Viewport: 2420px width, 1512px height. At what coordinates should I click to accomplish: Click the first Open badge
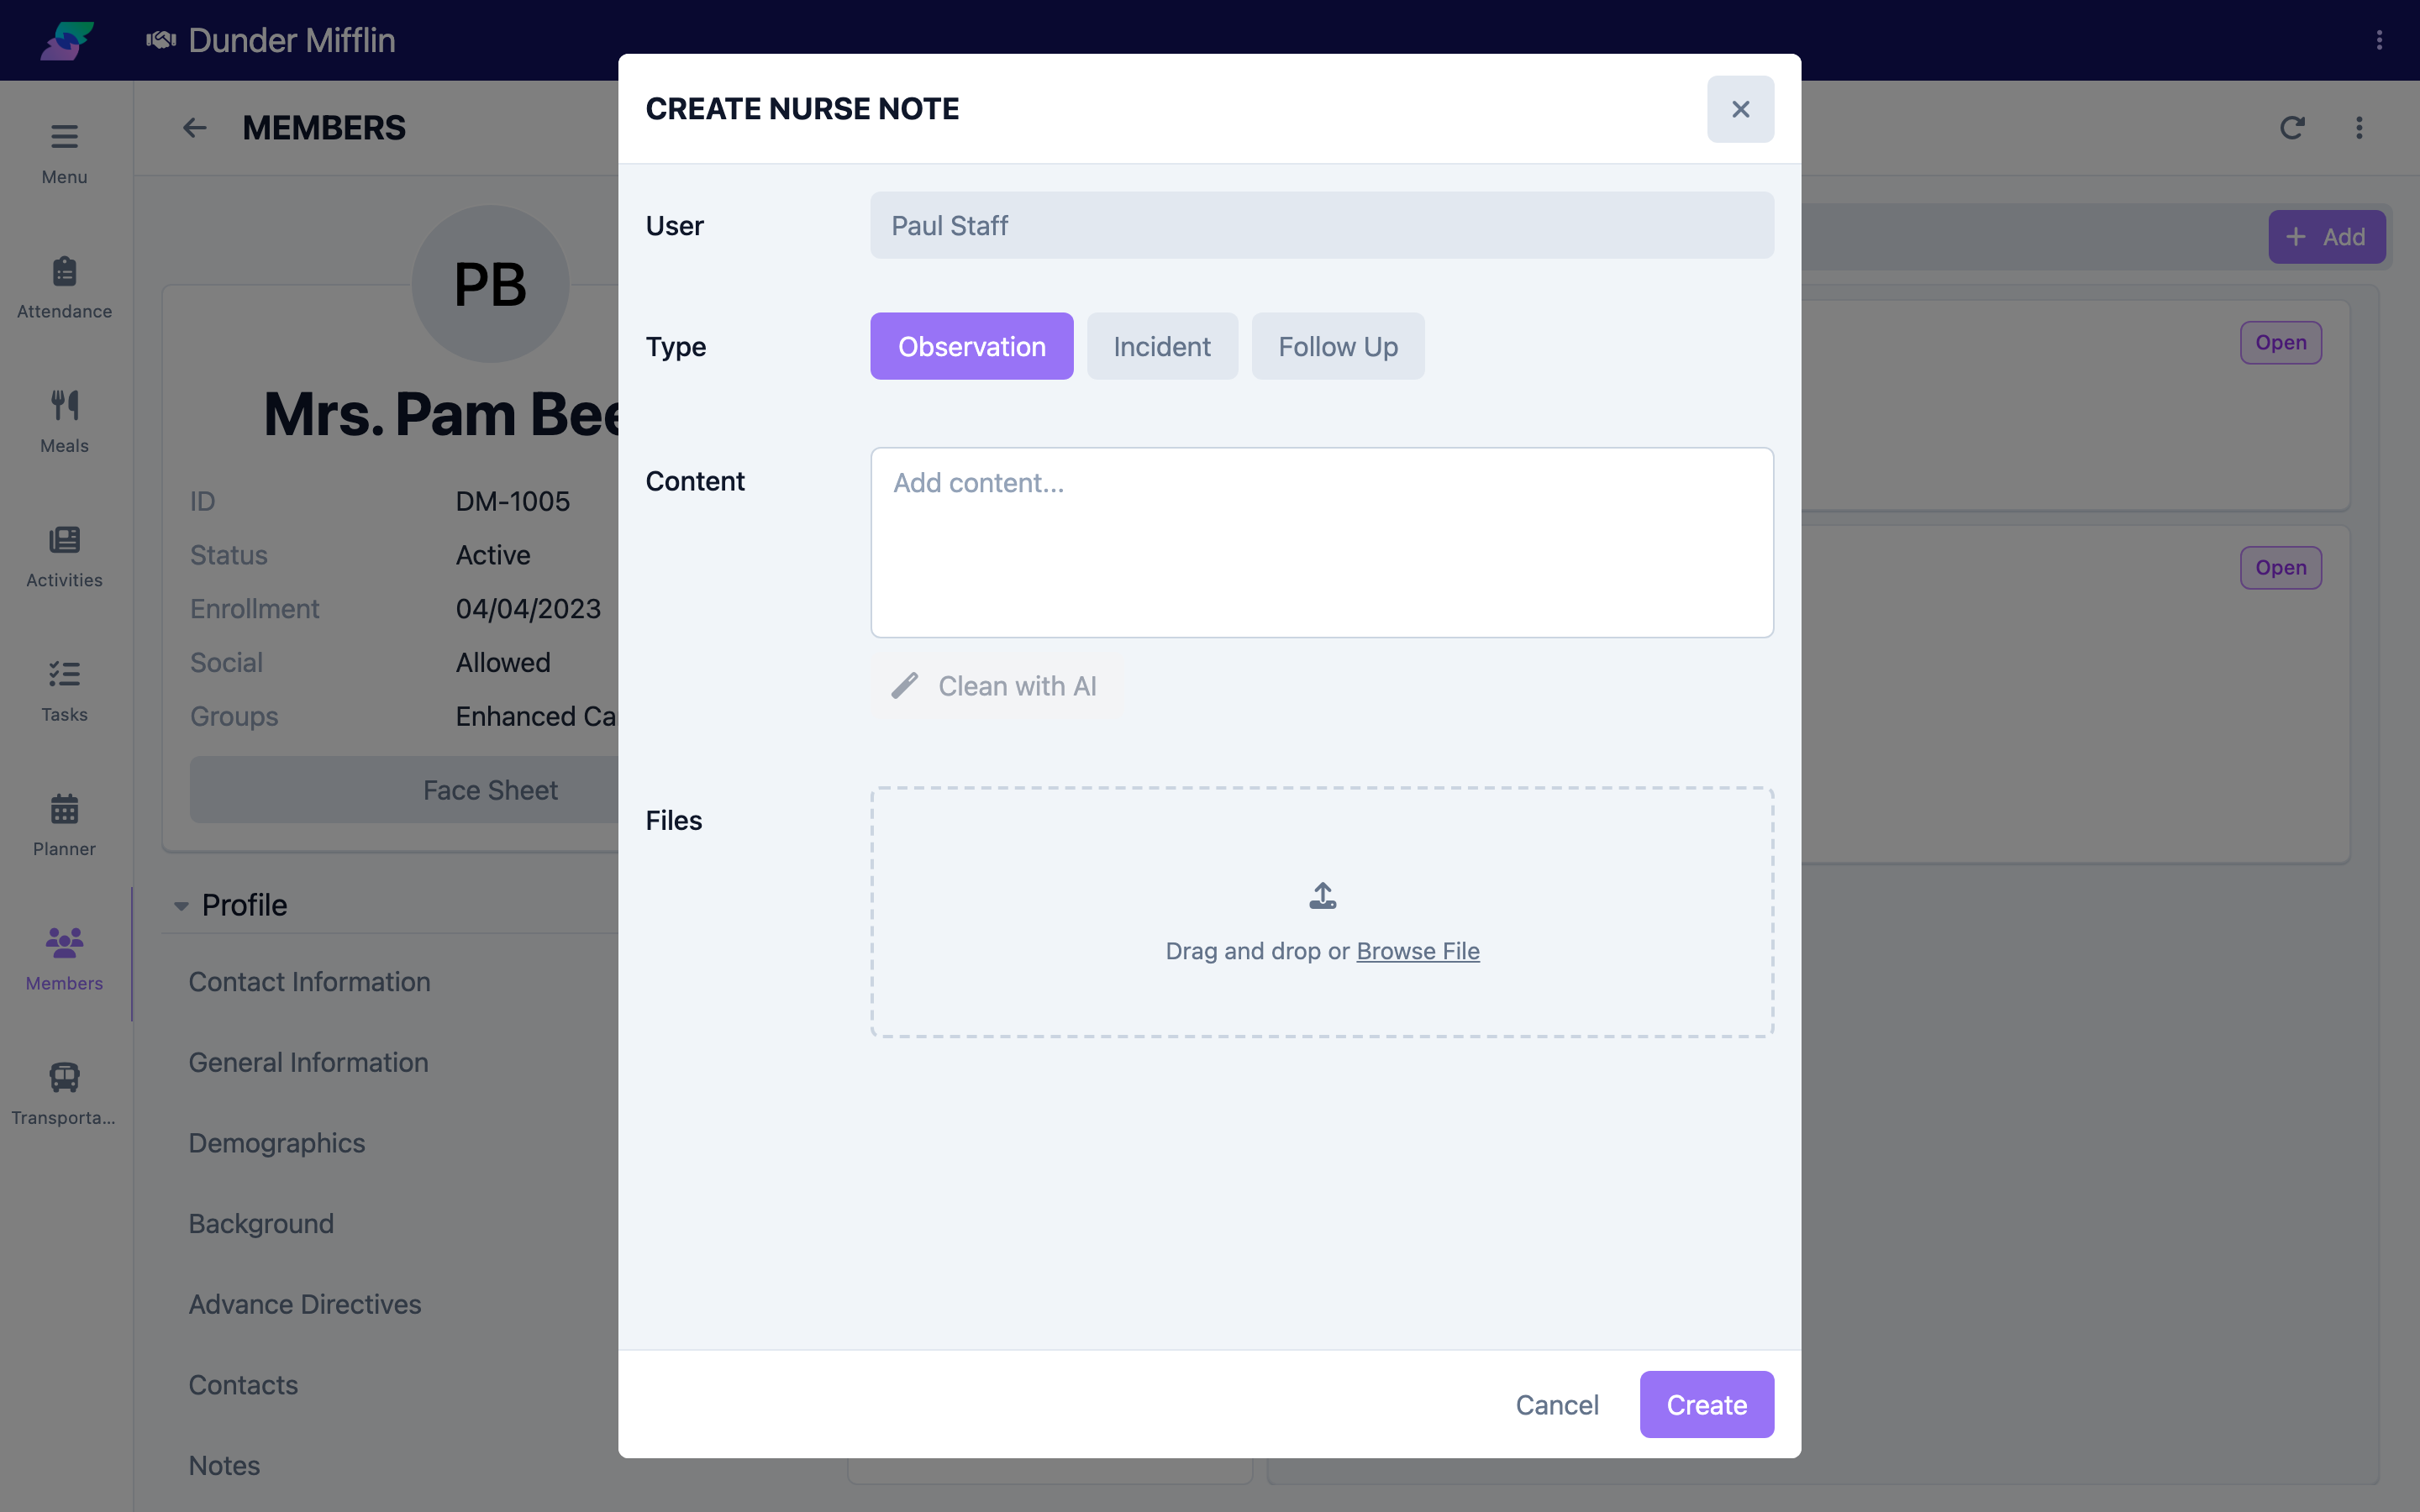[2280, 343]
